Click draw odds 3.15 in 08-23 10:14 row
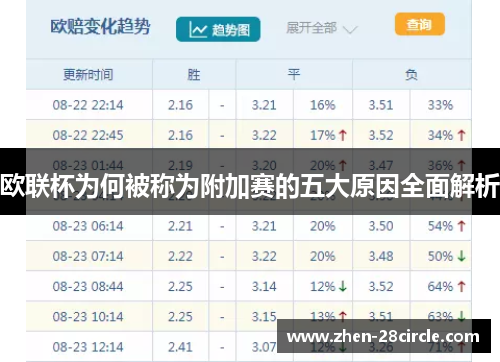Screen dimensions: 500x362 (x=264, y=317)
